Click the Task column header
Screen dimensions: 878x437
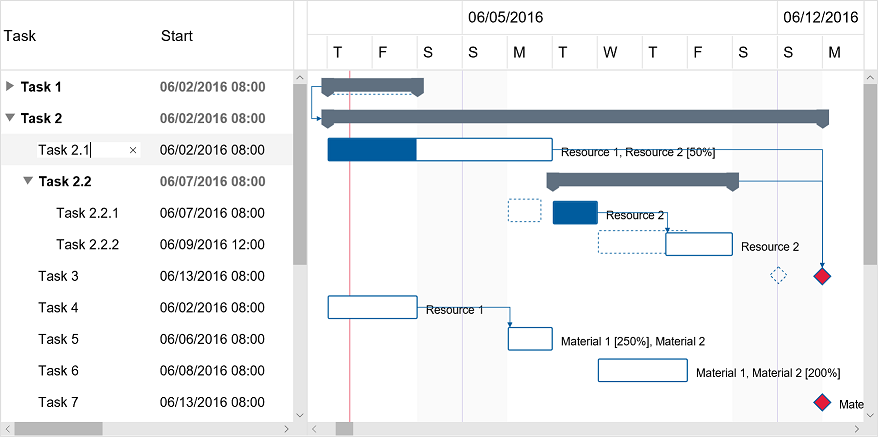pos(20,36)
